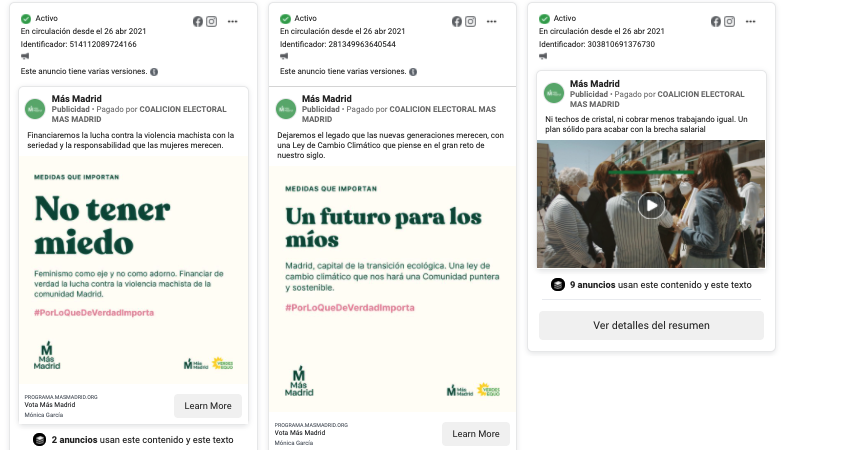Click the green Active checkmark on ad 281349963640544
Viewport: 863px width, 450px height.
coord(285,19)
